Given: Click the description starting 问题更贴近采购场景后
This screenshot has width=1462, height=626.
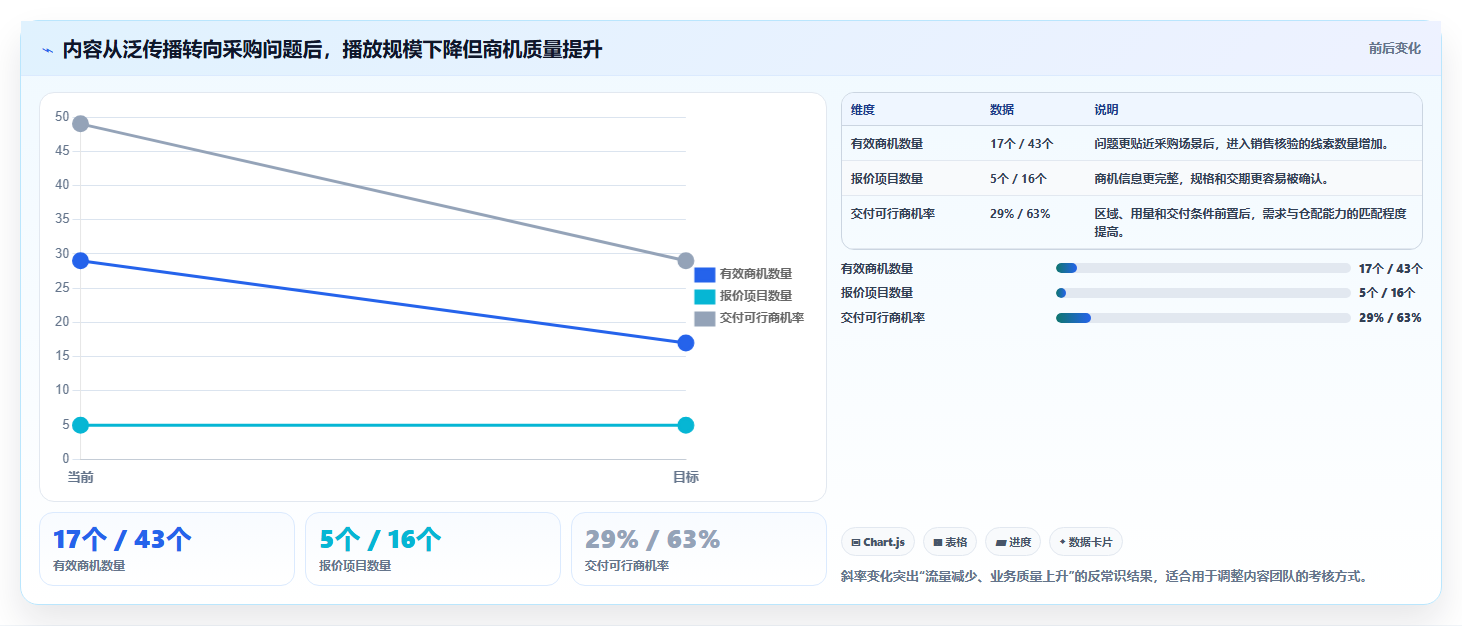Looking at the screenshot, I should pyautogui.click(x=1242, y=144).
